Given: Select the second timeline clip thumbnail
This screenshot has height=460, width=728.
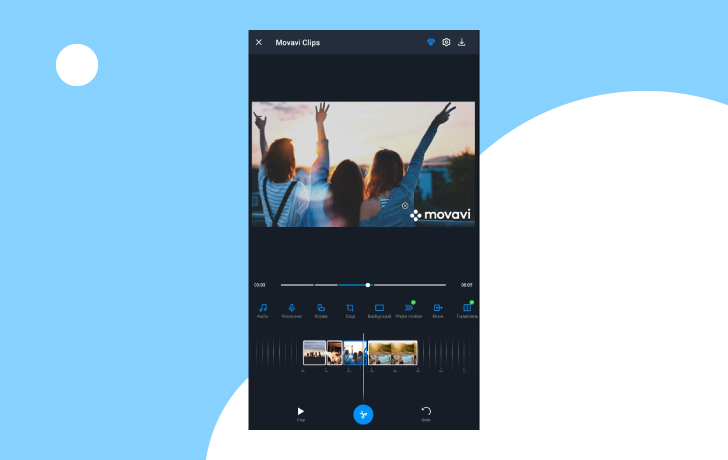Looking at the screenshot, I should pyautogui.click(x=335, y=353).
